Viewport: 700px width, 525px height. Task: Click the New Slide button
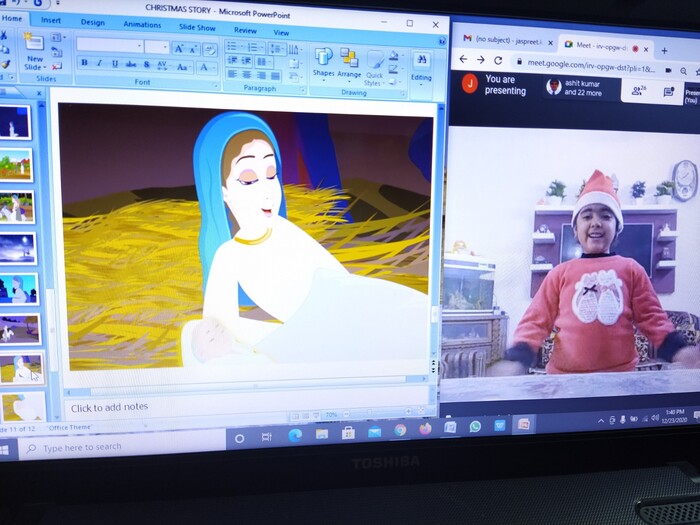tap(34, 51)
